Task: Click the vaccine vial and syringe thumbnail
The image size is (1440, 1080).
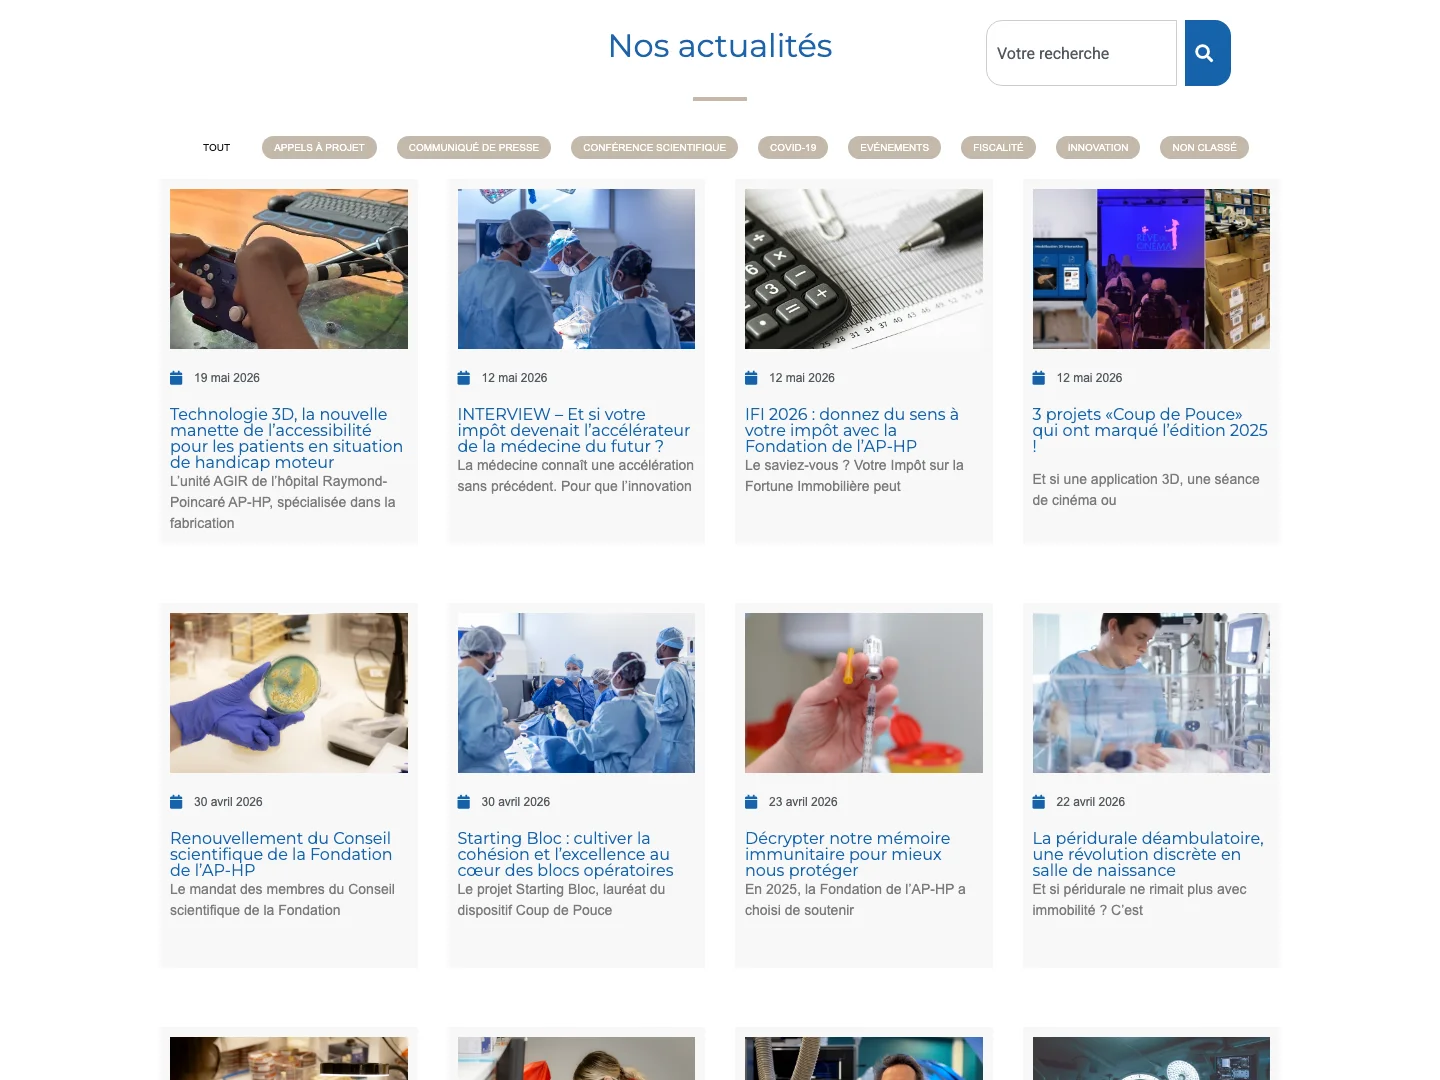Action: click(x=864, y=693)
